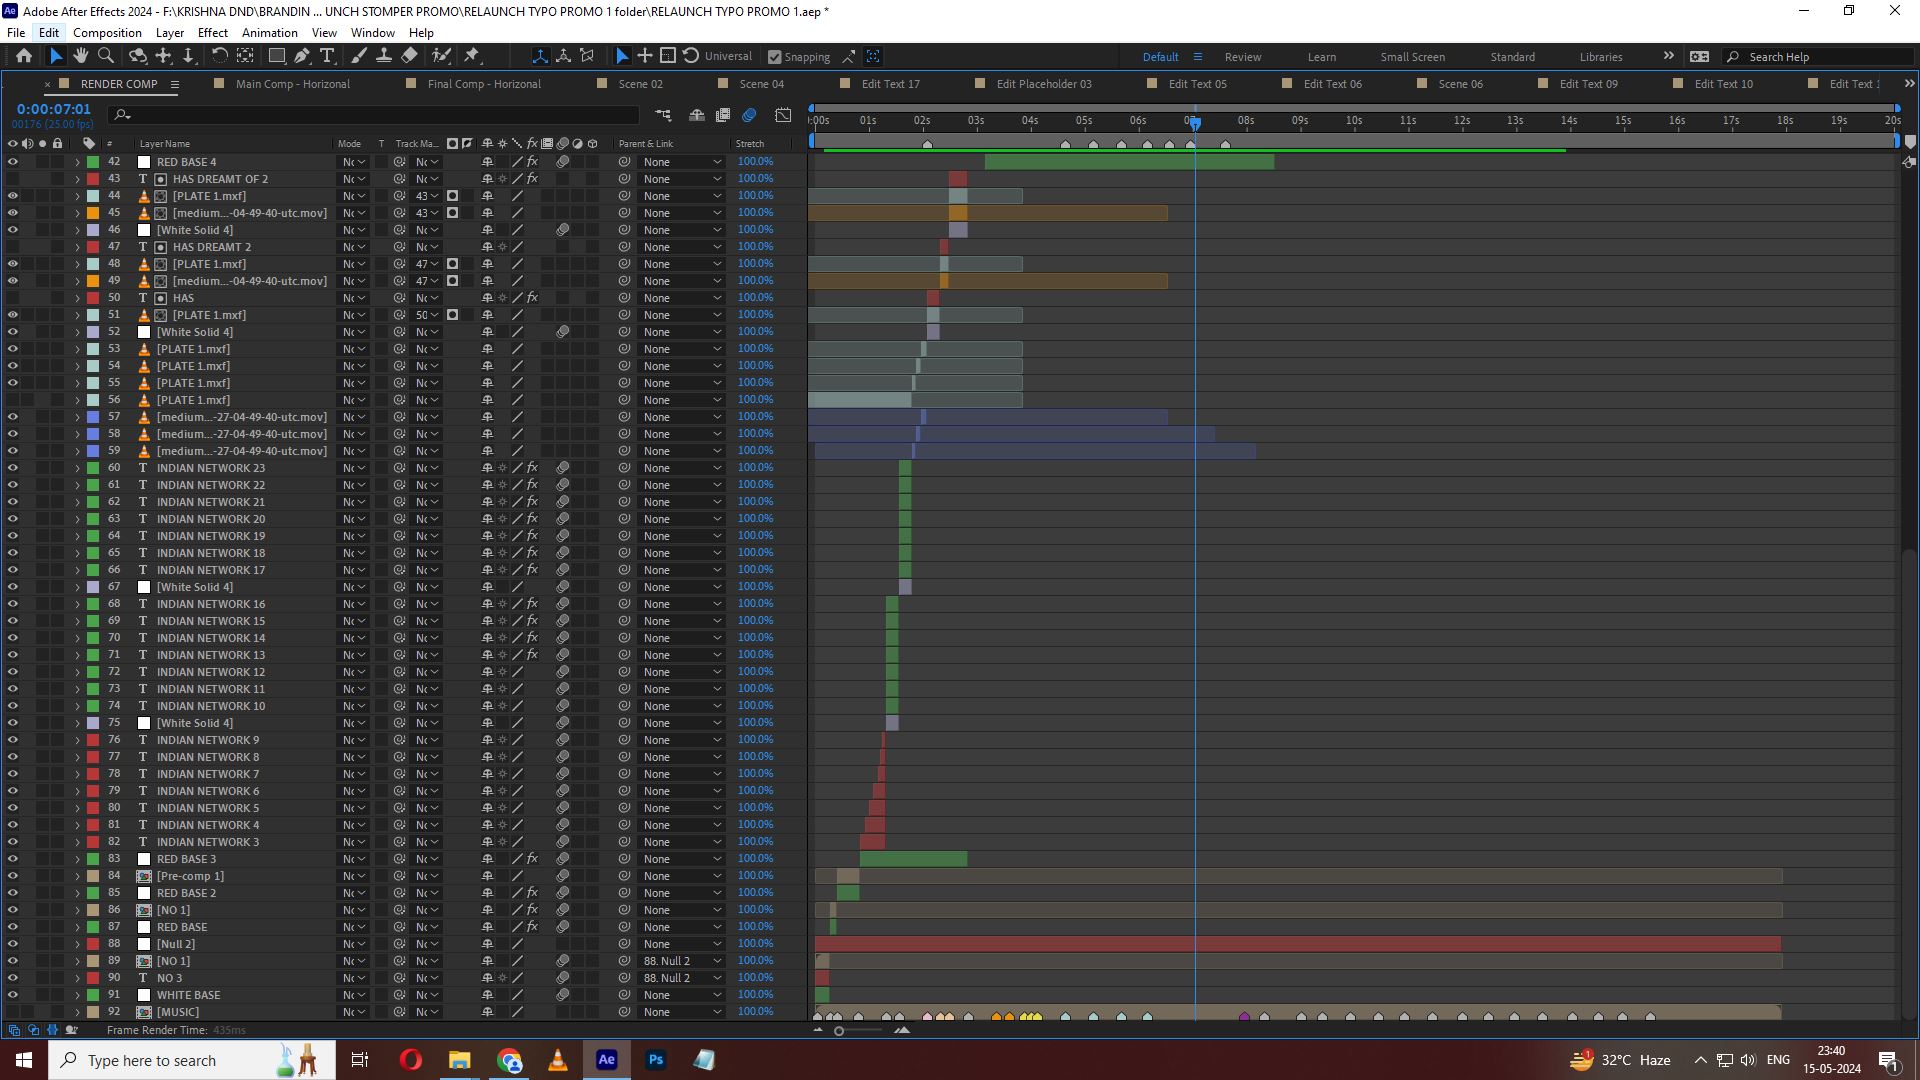Select the Hand tool
Screen dimensions: 1920x1080
click(x=80, y=56)
